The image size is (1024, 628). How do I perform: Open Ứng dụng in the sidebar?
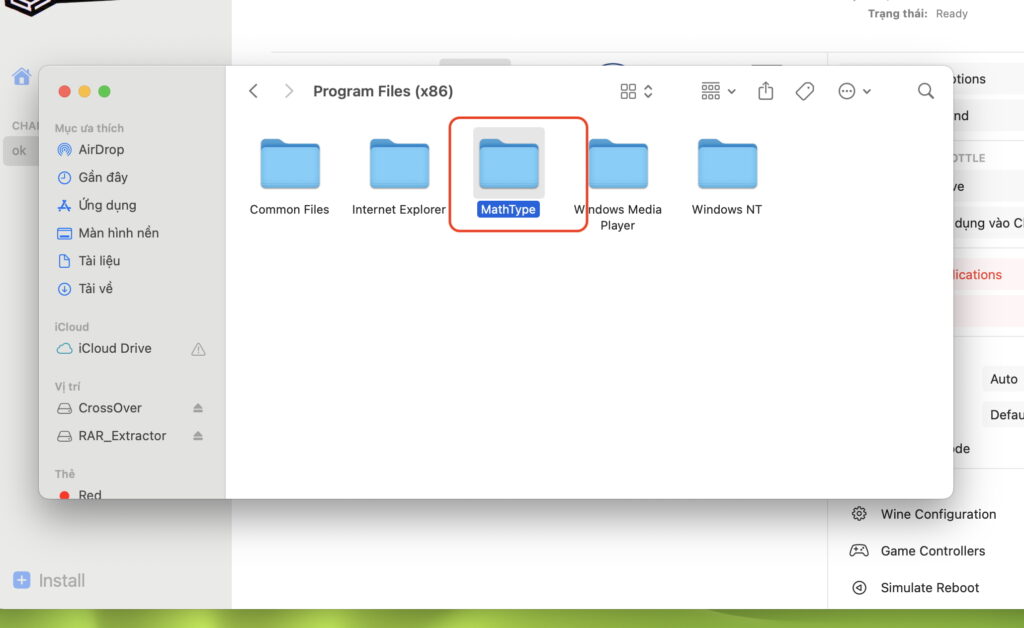107,205
